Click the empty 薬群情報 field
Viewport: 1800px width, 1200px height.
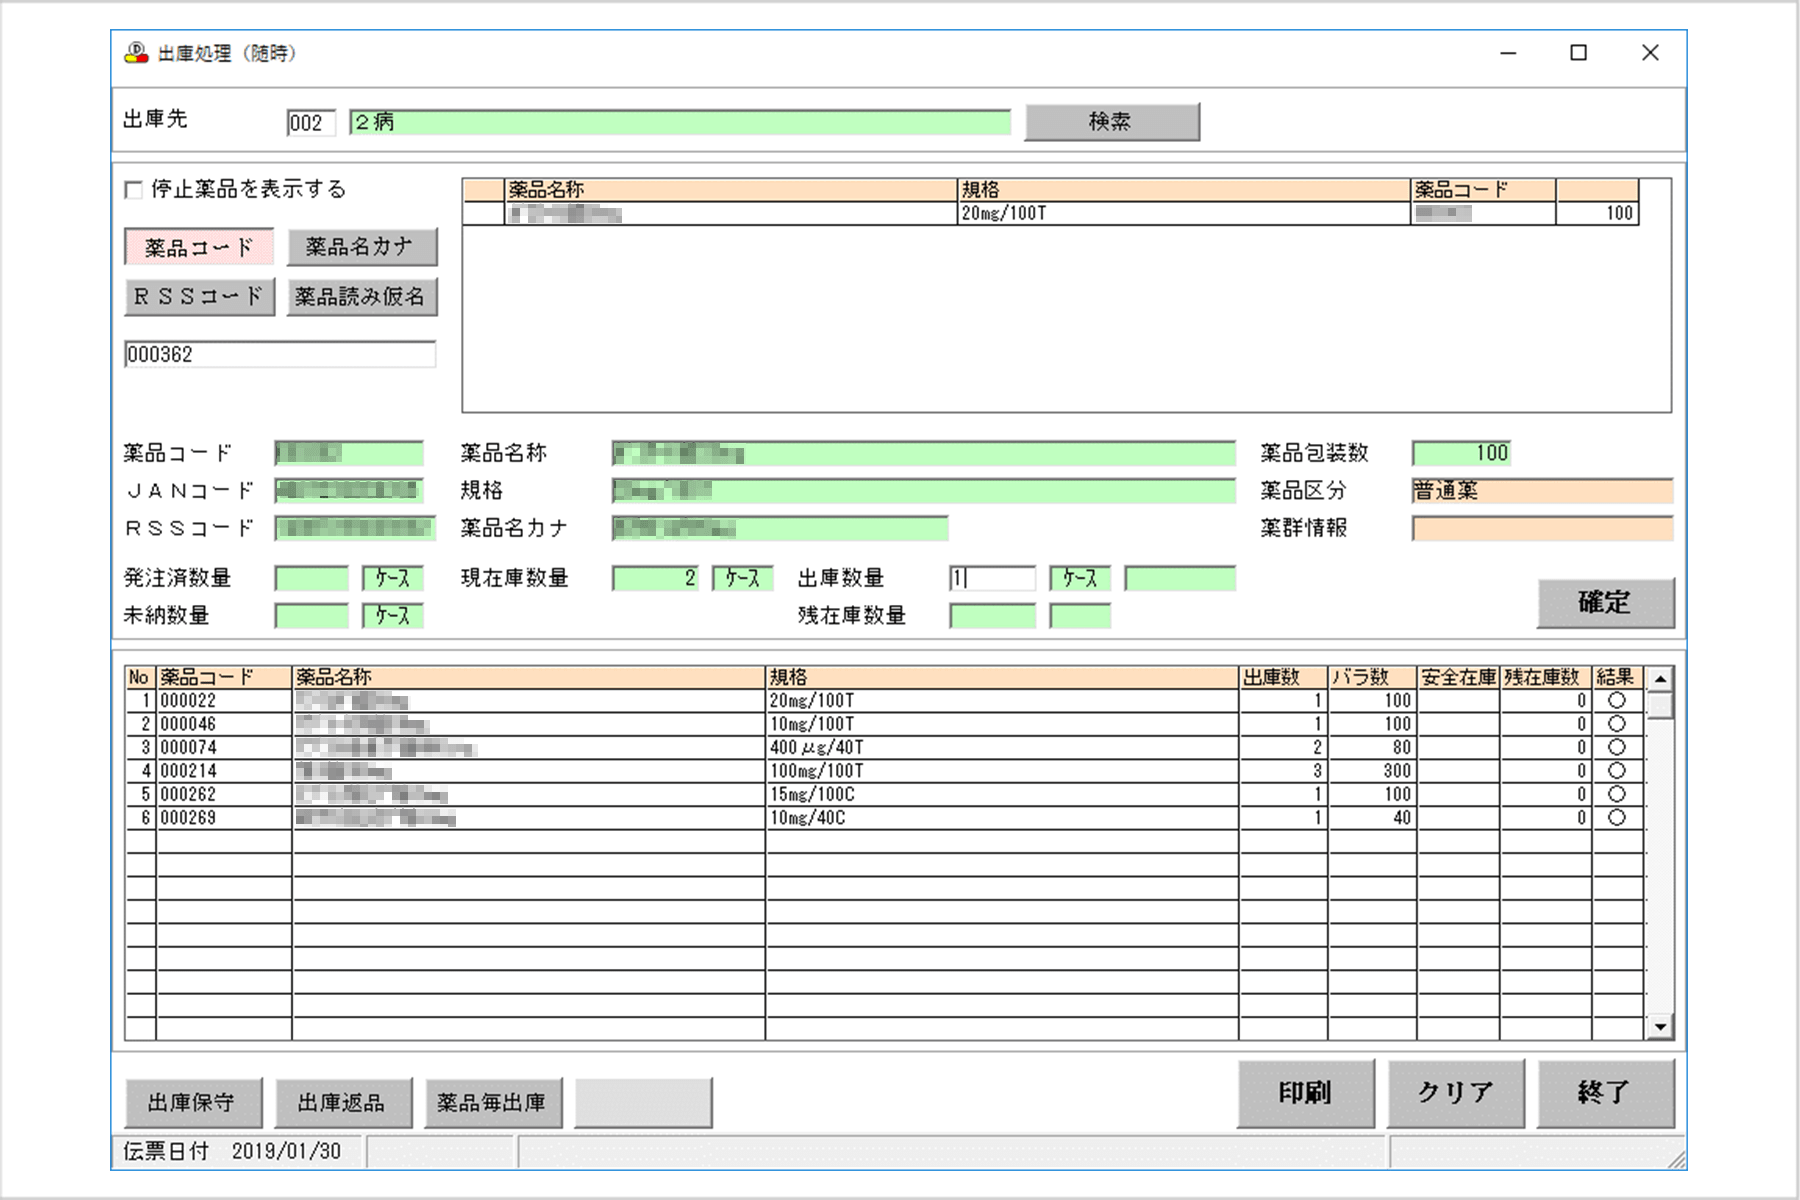(x=1542, y=528)
